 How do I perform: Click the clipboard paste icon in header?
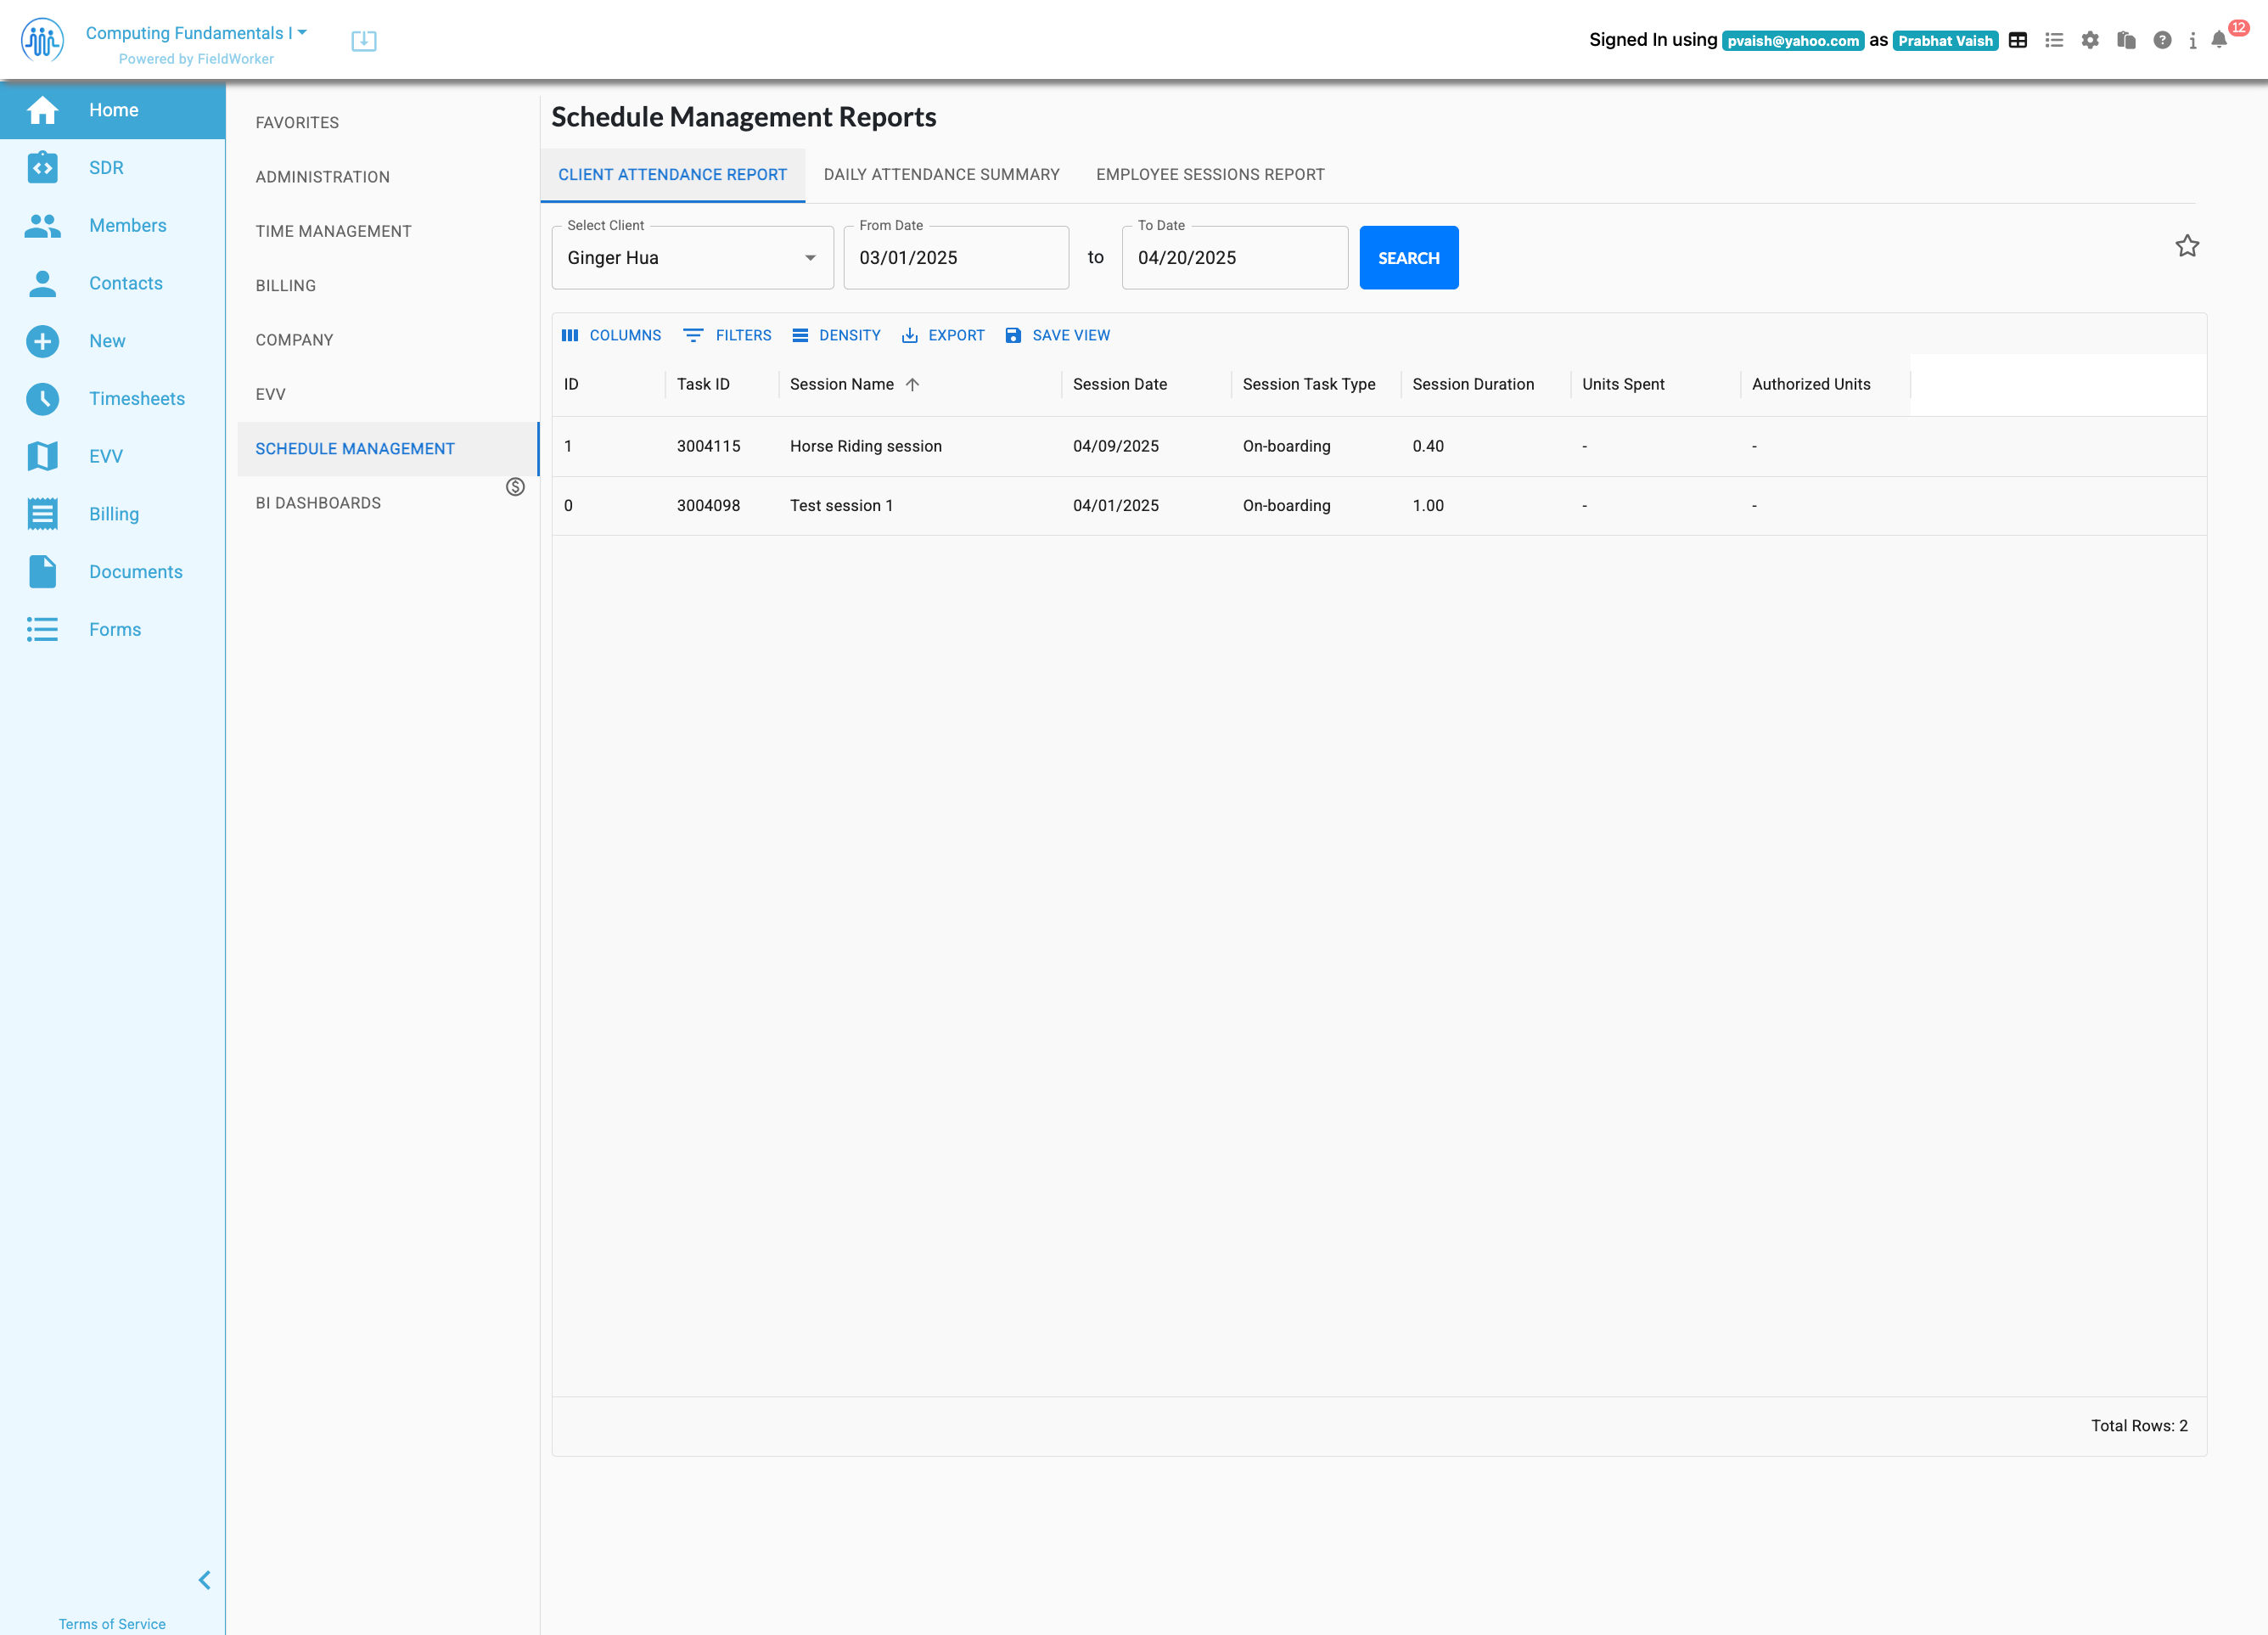2126,40
